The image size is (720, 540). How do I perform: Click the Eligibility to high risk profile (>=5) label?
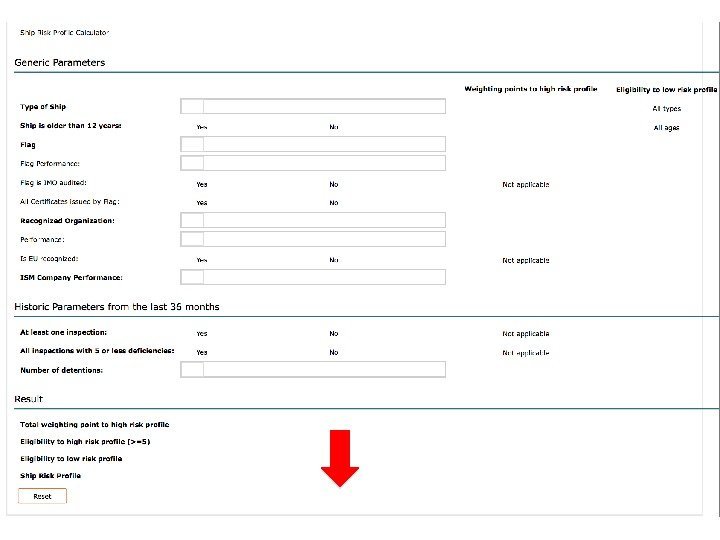[x=85, y=441]
